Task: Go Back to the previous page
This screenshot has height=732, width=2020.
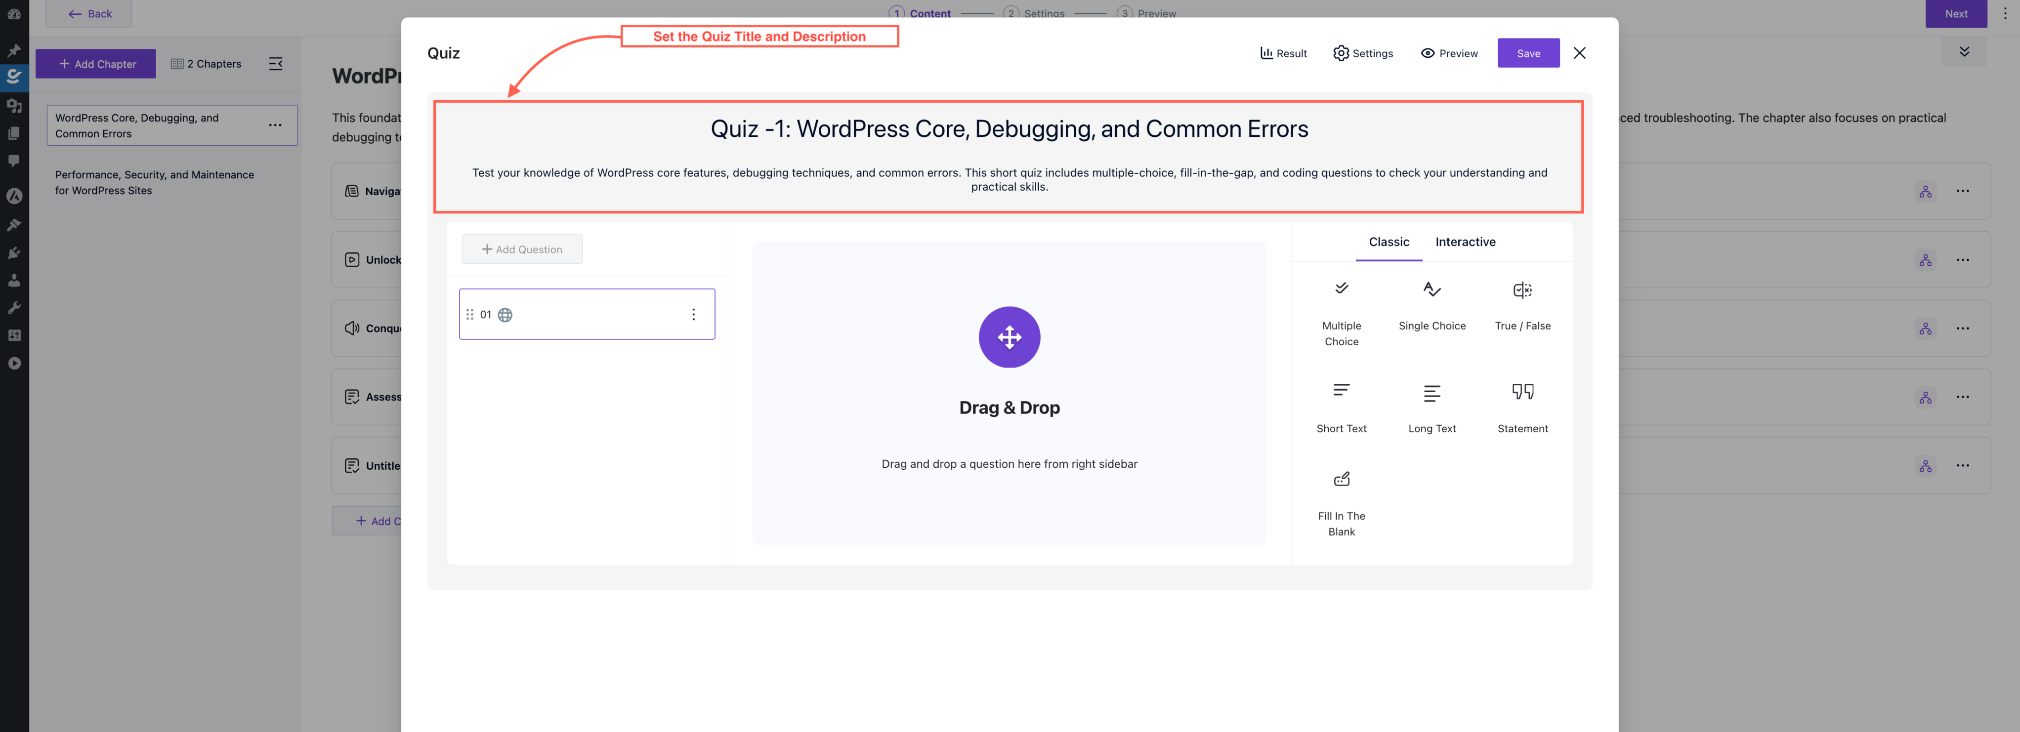Action: [89, 14]
